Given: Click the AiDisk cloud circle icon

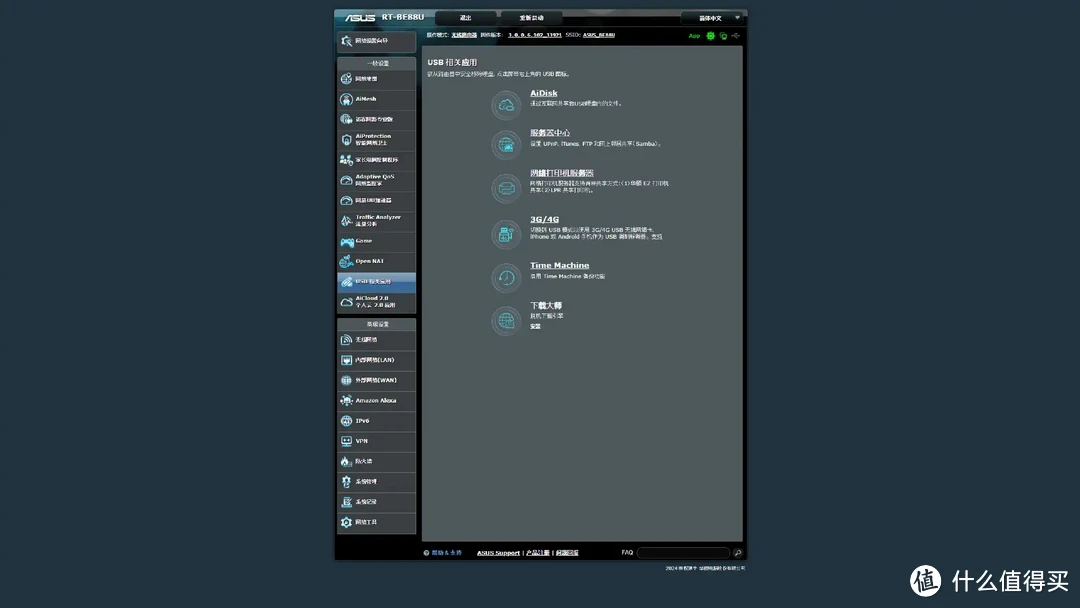Looking at the screenshot, I should pos(506,105).
